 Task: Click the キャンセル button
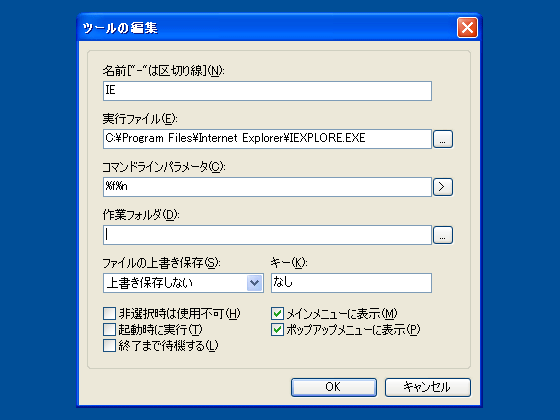428,387
